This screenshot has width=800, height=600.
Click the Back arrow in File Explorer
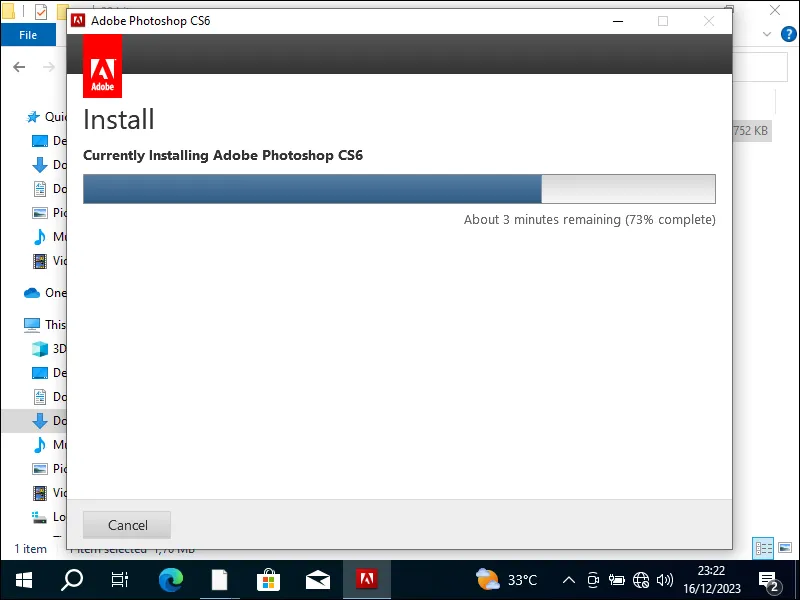[x=19, y=67]
